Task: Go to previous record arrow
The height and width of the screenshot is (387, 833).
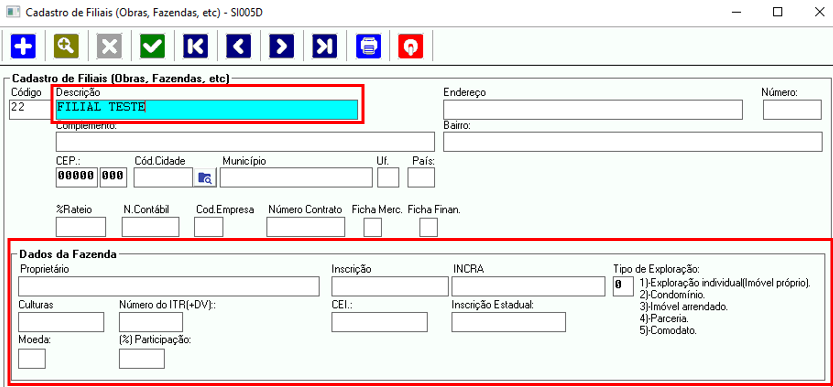Action: coord(239,46)
